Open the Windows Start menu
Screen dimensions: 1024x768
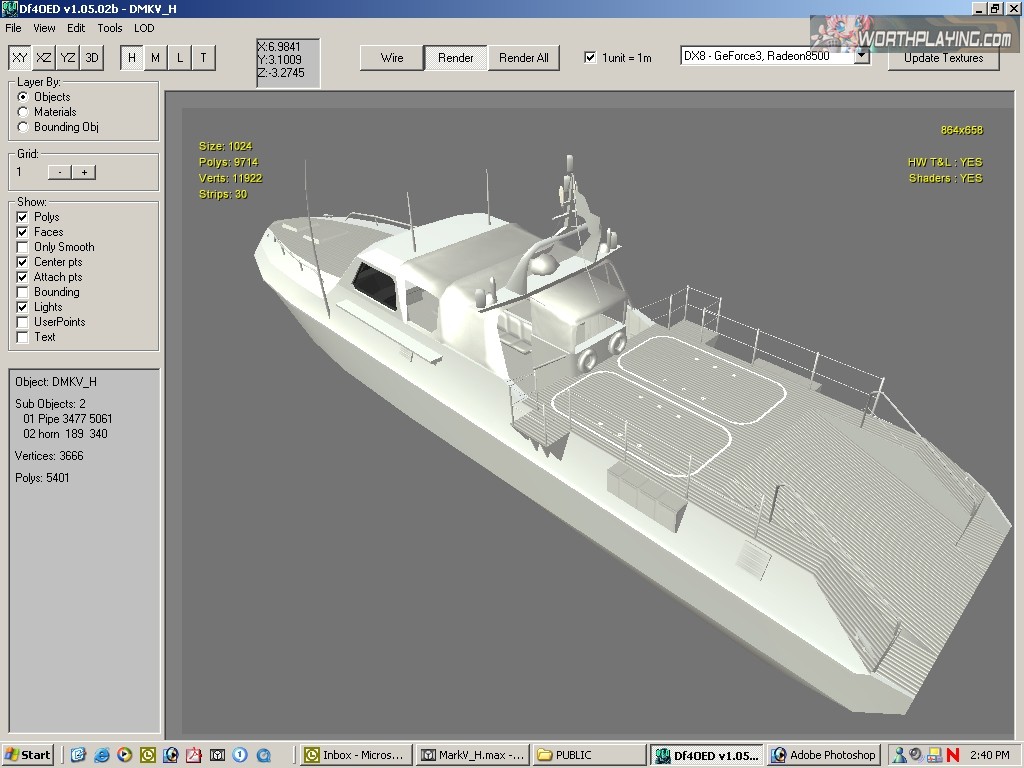coord(28,755)
